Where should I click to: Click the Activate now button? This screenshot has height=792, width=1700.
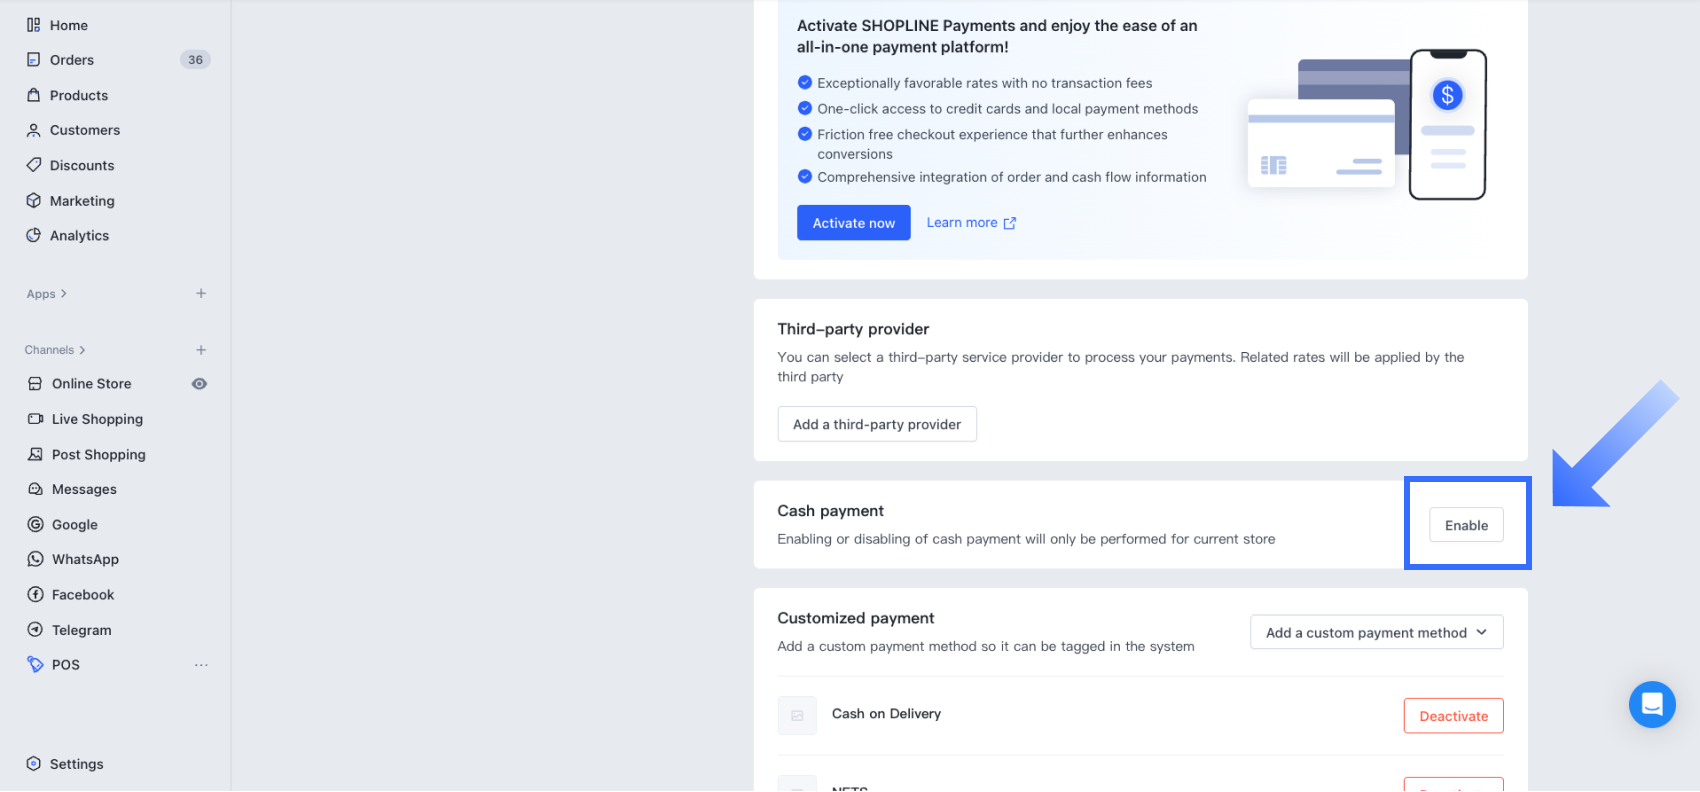[x=853, y=223]
